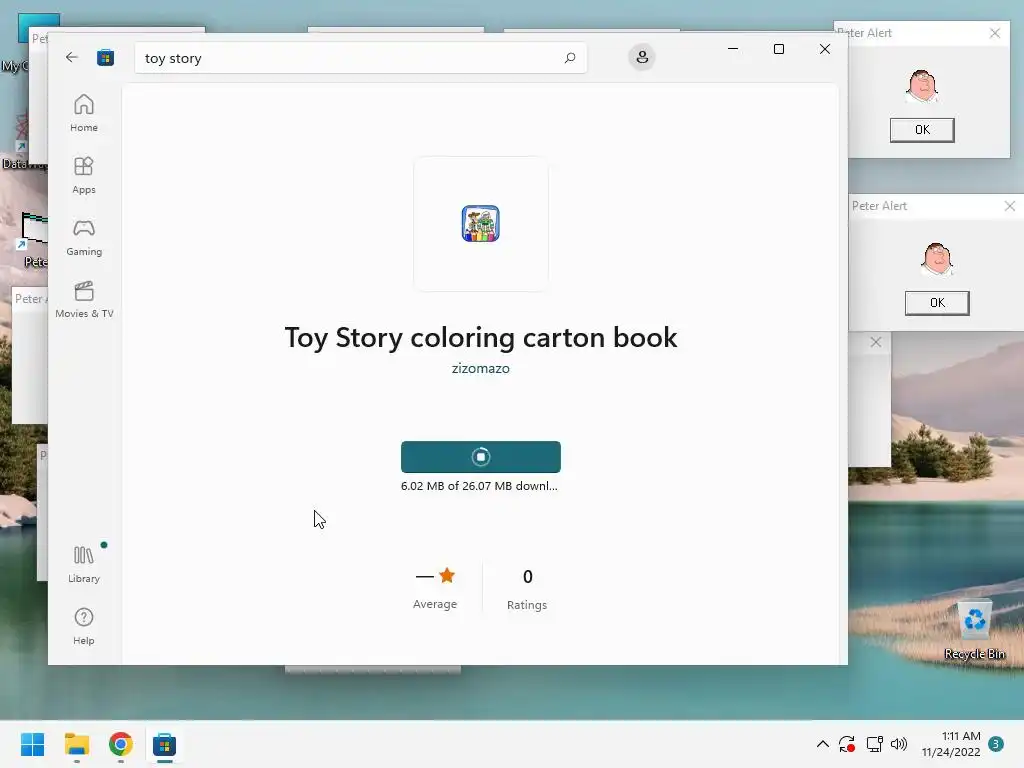1024x768 pixels.
Task: Open Gaming section in sidebar
Action: (x=84, y=237)
